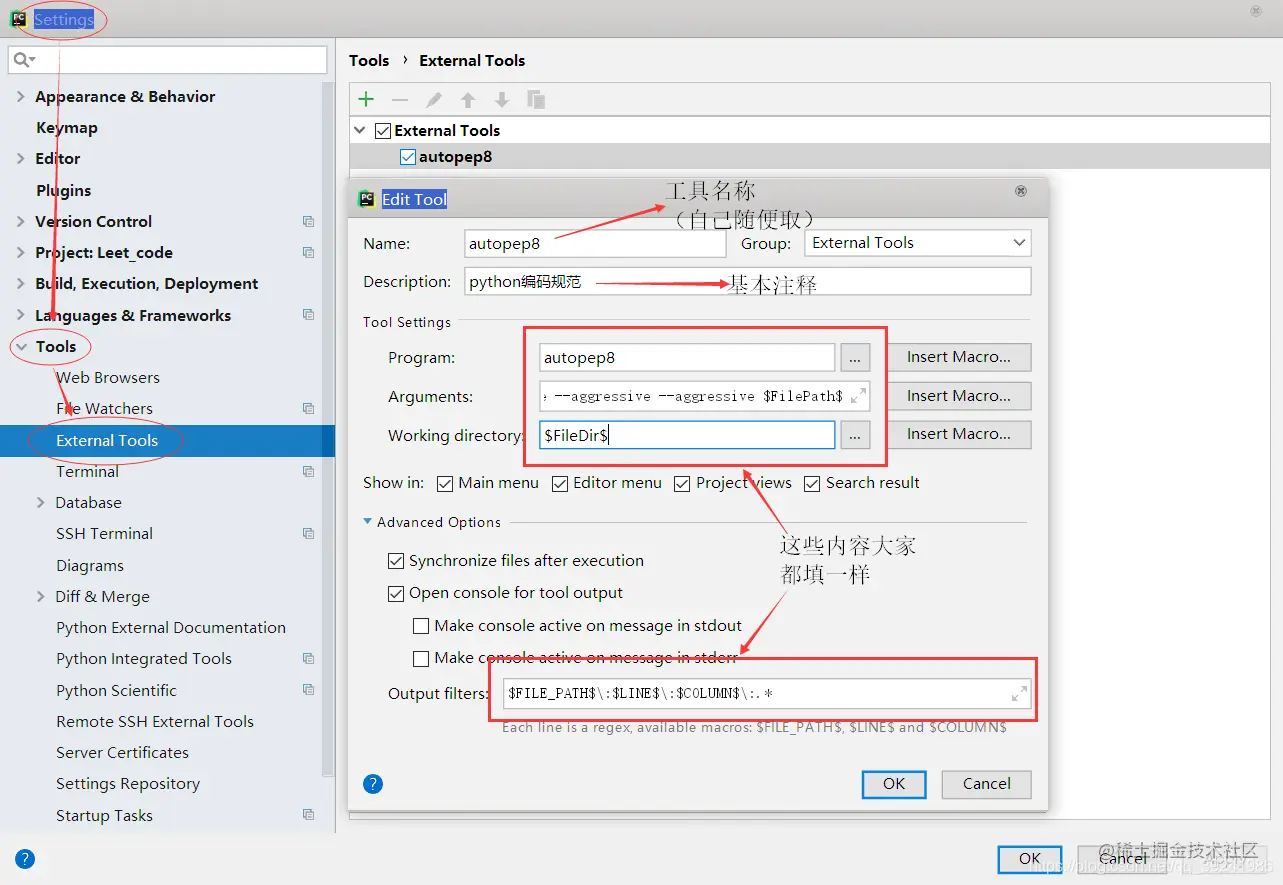Open help in the Settings window
Viewport: 1283px width, 885px height.
(x=25, y=858)
